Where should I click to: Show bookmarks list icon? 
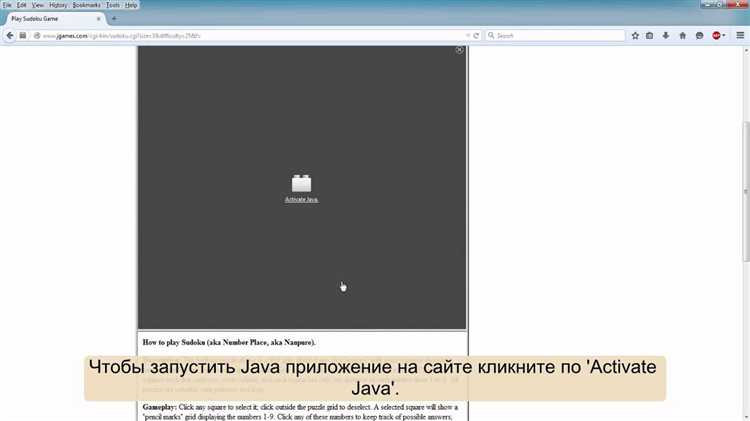click(x=650, y=35)
